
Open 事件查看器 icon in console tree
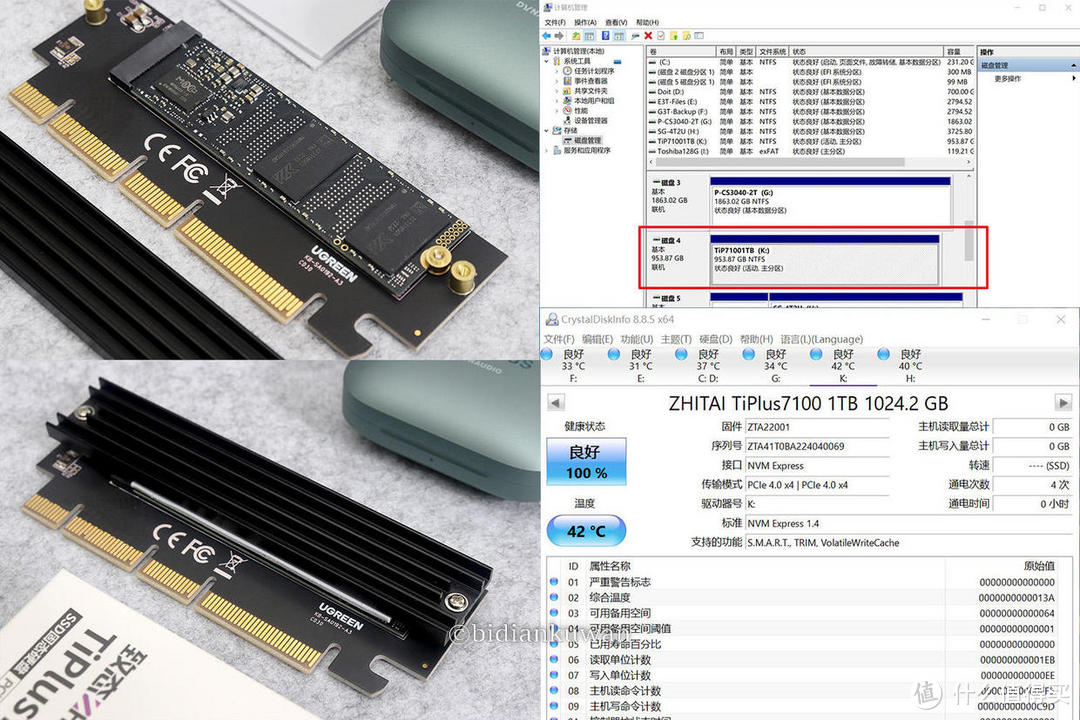tap(568, 81)
